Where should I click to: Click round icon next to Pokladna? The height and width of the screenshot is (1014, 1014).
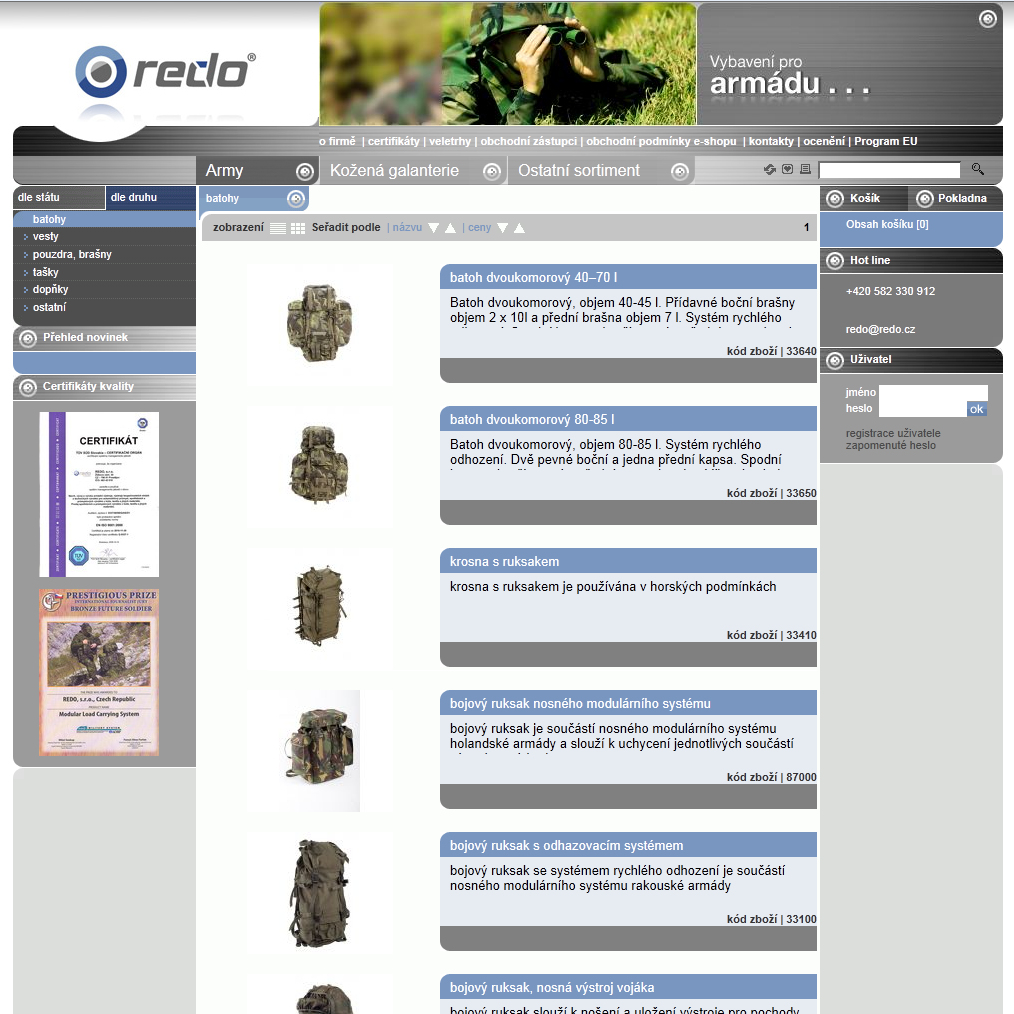tap(924, 199)
